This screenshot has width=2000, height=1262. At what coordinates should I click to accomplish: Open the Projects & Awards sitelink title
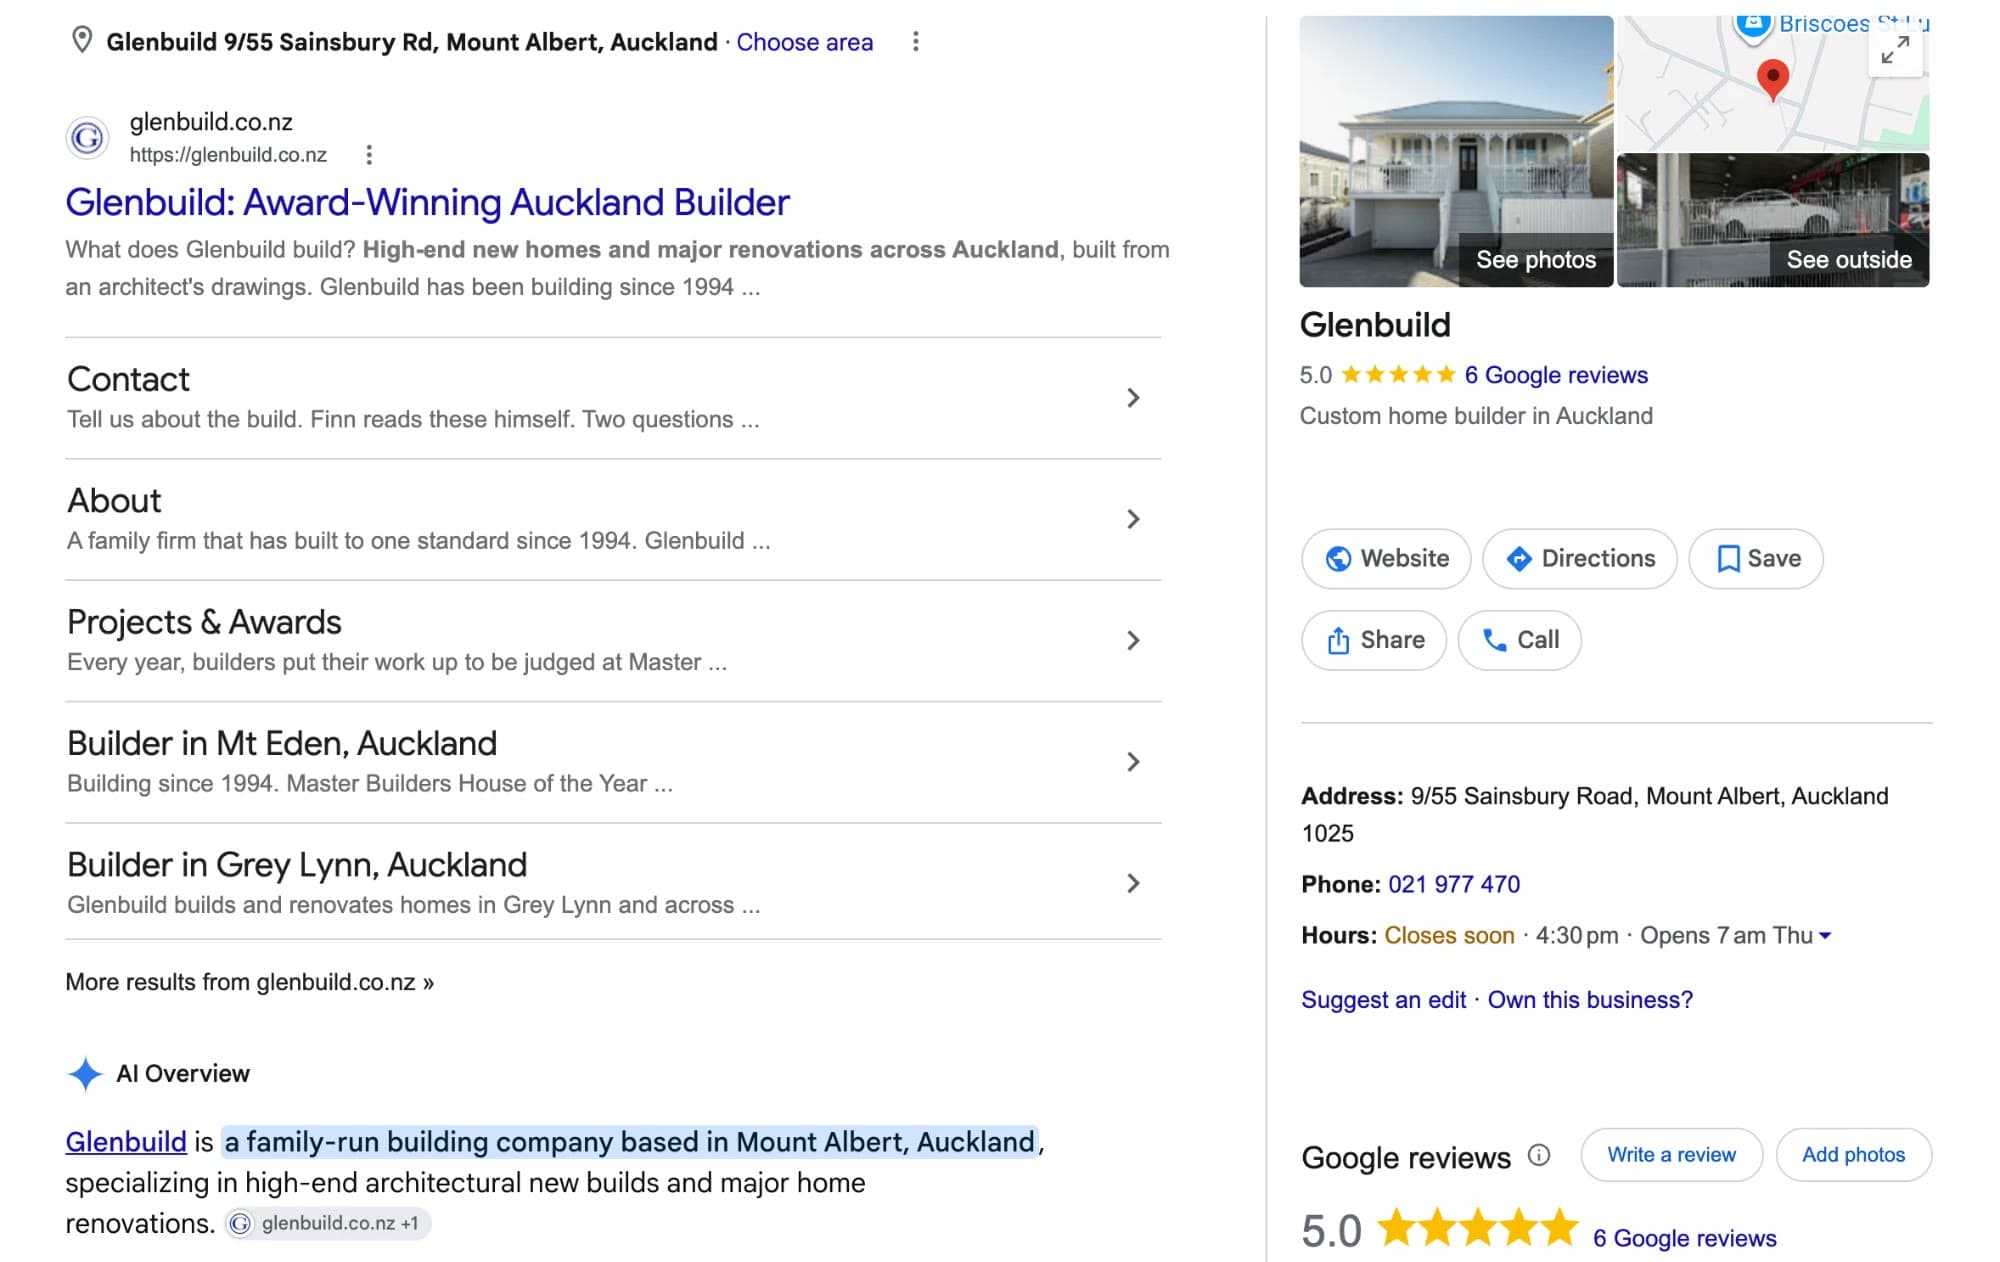(x=204, y=622)
